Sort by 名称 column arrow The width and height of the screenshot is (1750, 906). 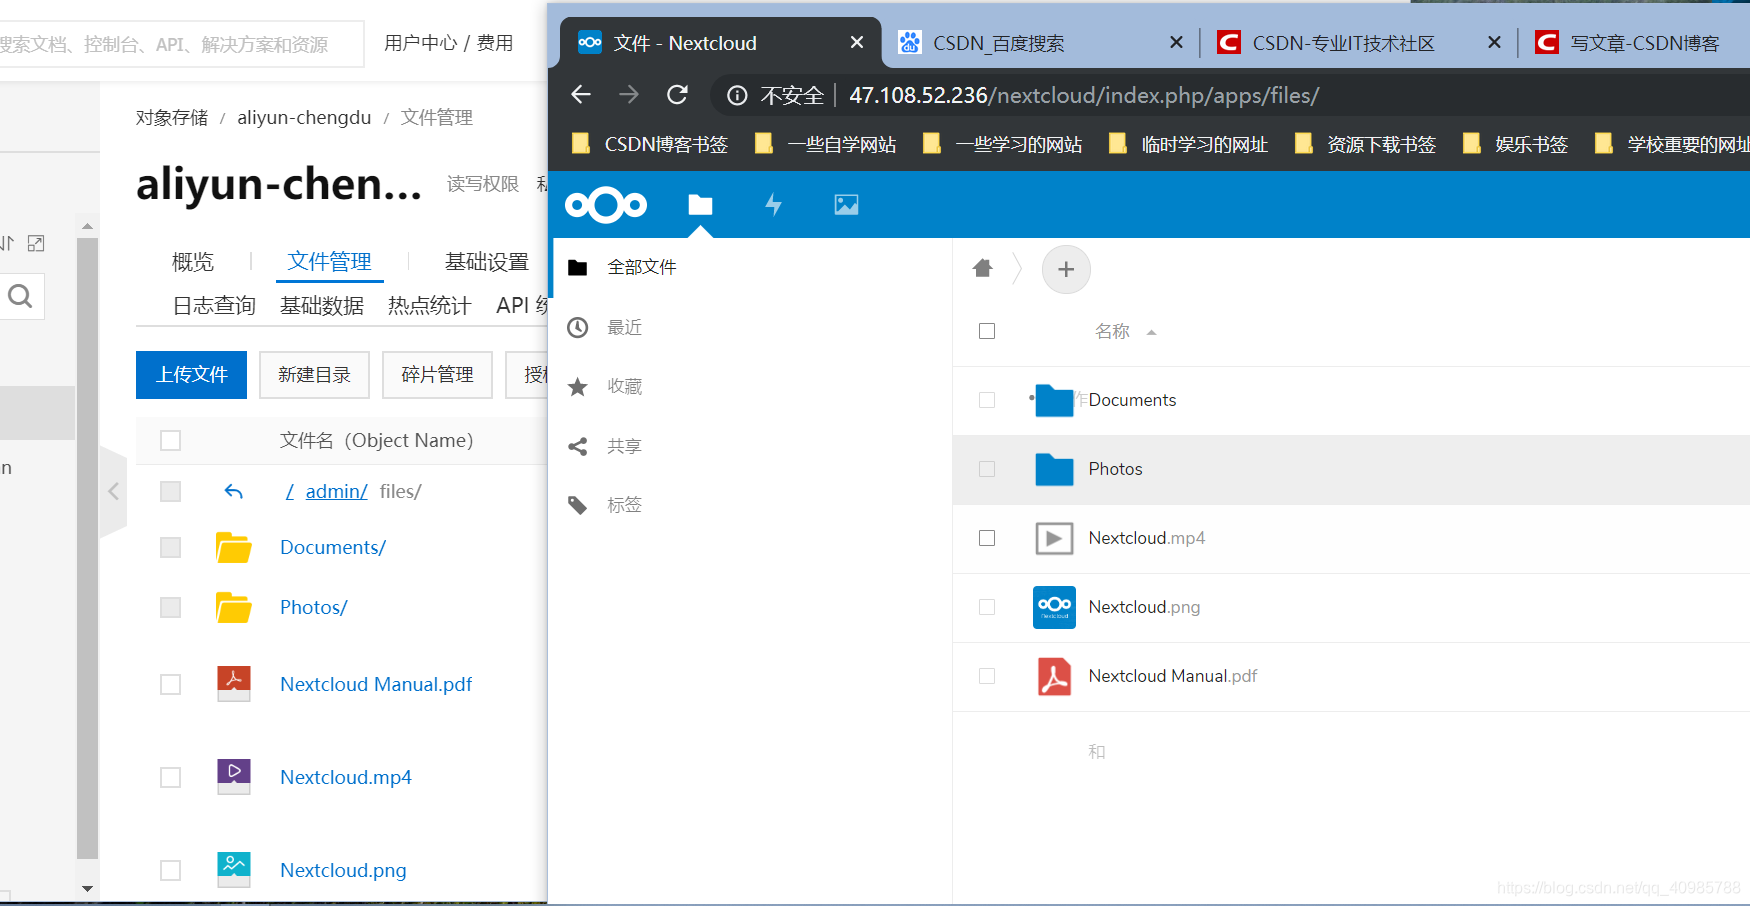point(1151,332)
